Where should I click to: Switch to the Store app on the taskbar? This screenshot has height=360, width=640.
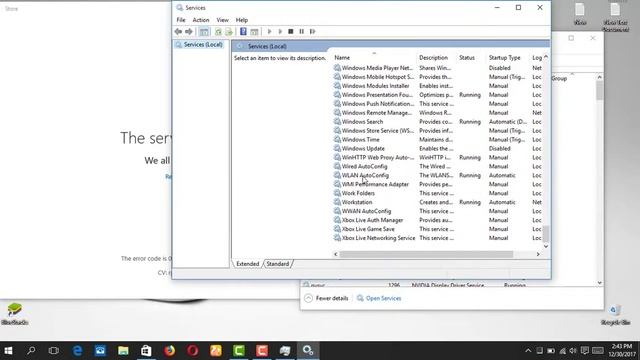[146, 351]
